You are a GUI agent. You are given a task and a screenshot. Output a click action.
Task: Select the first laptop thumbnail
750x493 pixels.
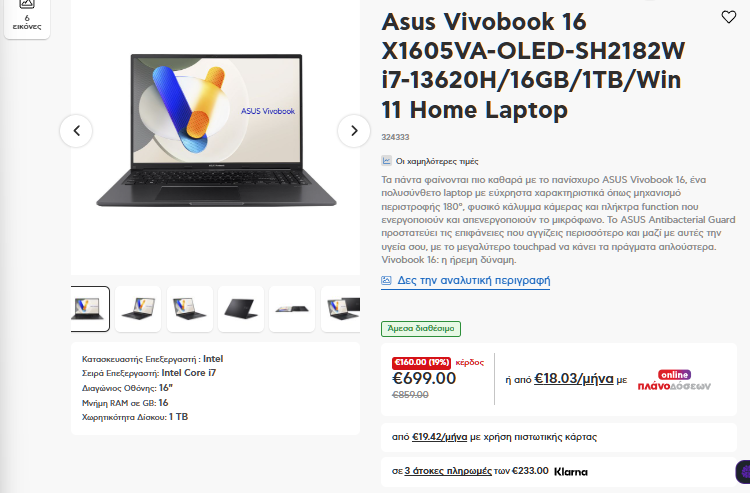[x=89, y=309]
